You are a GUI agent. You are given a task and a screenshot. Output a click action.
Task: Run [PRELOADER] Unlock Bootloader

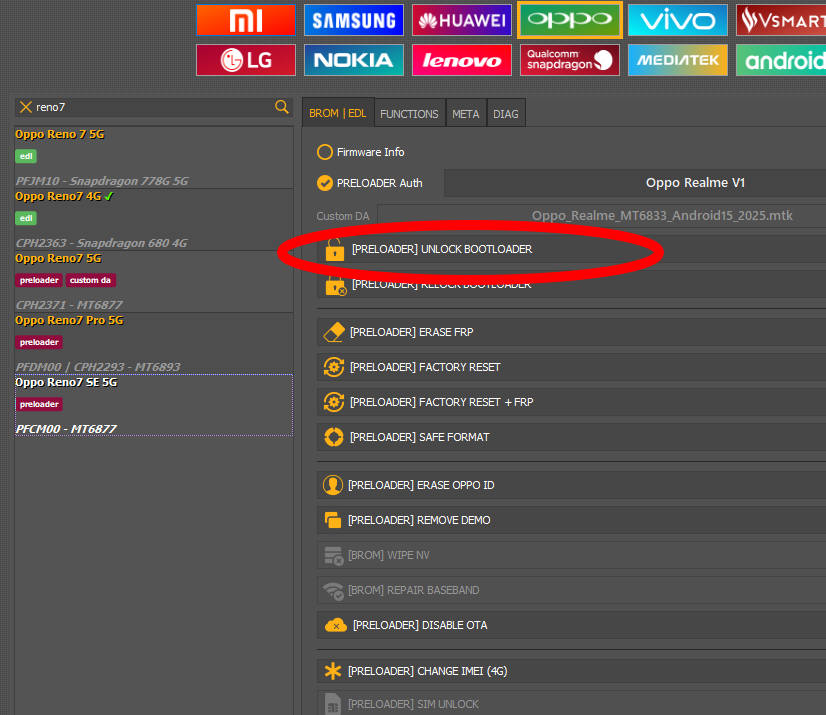(572, 249)
